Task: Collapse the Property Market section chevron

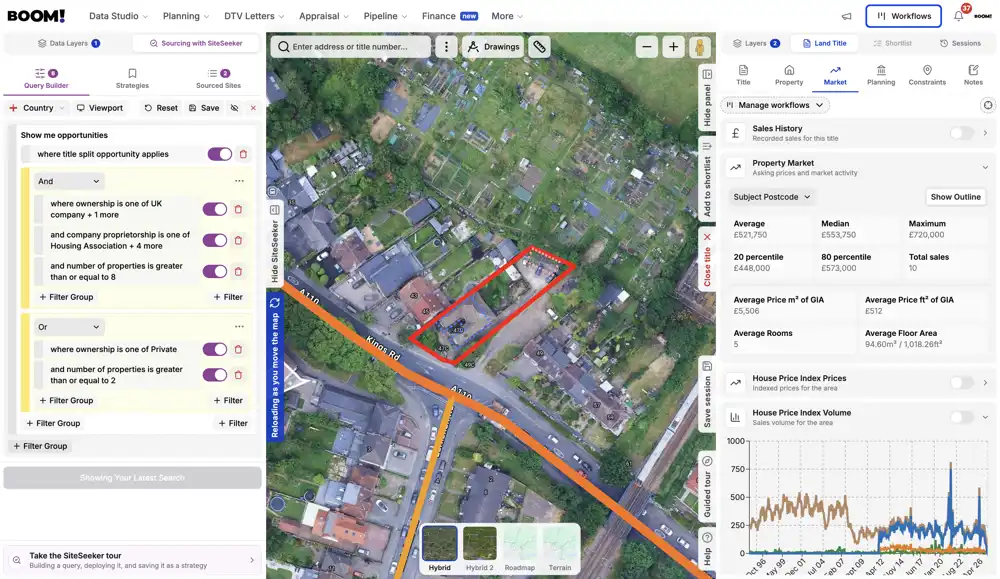Action: tap(985, 168)
